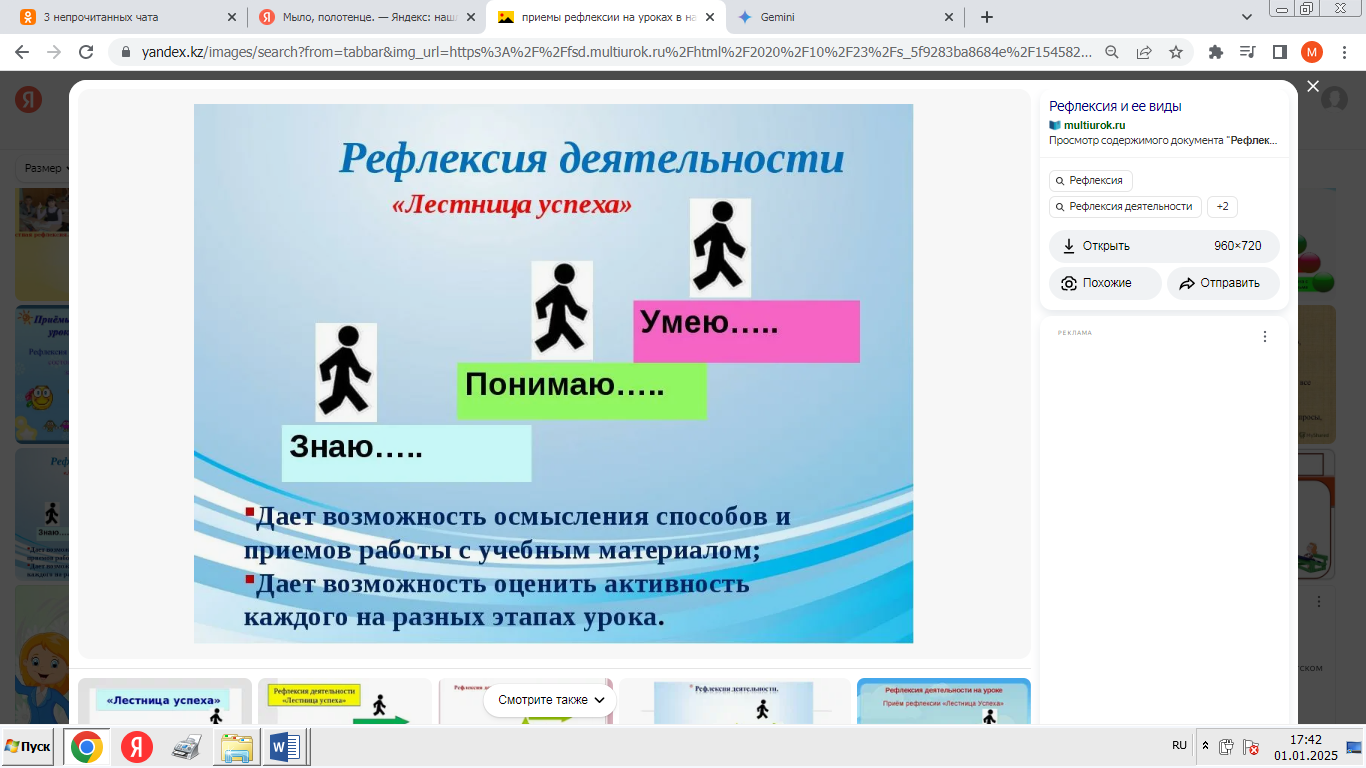Viewport: 1366px width, 768px height.
Task: Click the browser back arrow
Action: [x=22, y=52]
